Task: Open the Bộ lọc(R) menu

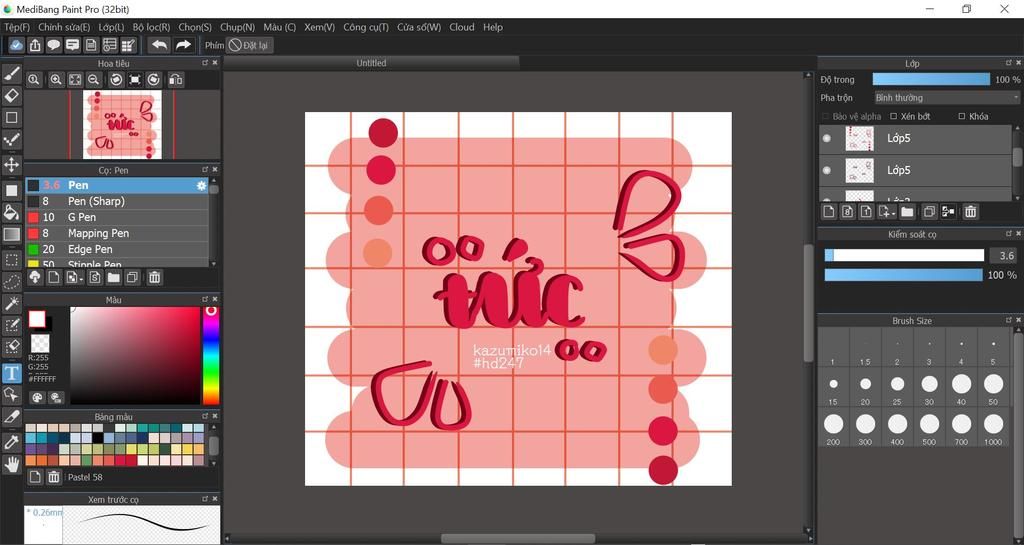Action: click(x=151, y=27)
